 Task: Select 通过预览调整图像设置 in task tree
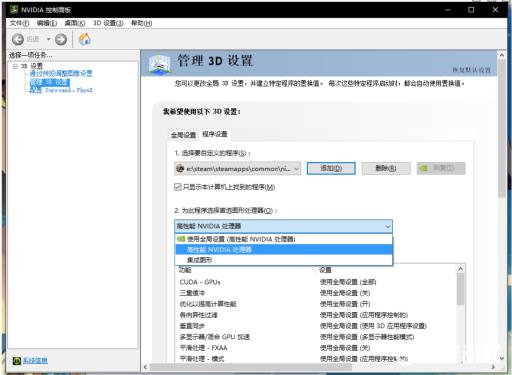pos(61,73)
